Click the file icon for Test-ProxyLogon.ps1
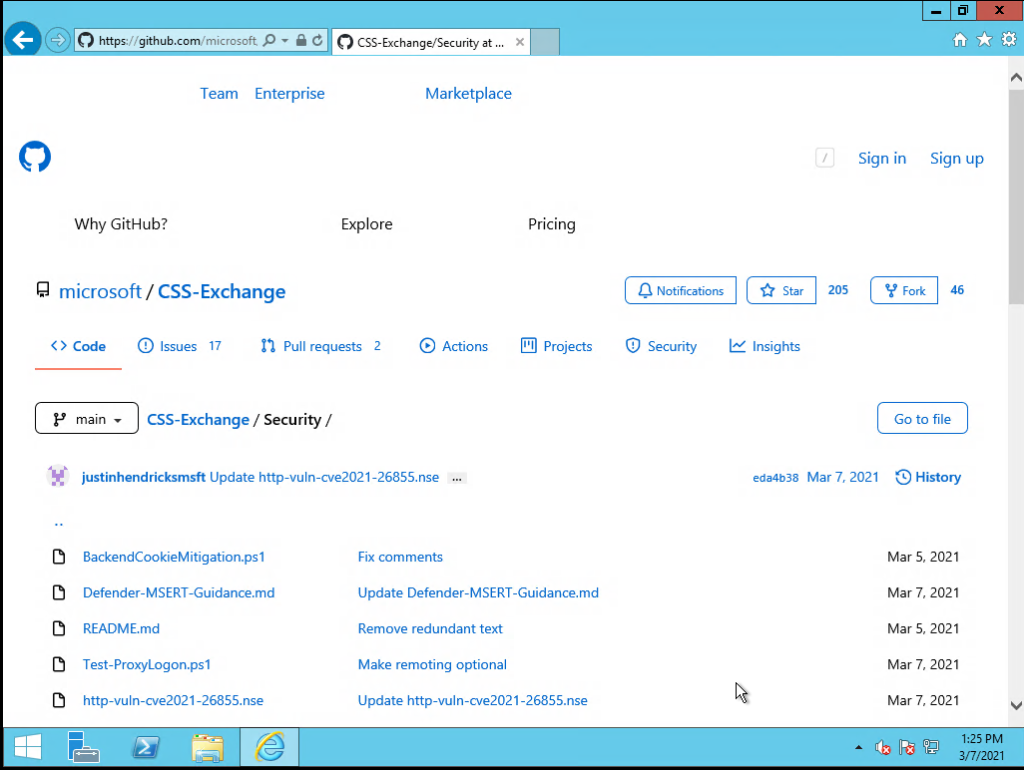Screen dimensions: 1024x770 [x=59, y=664]
